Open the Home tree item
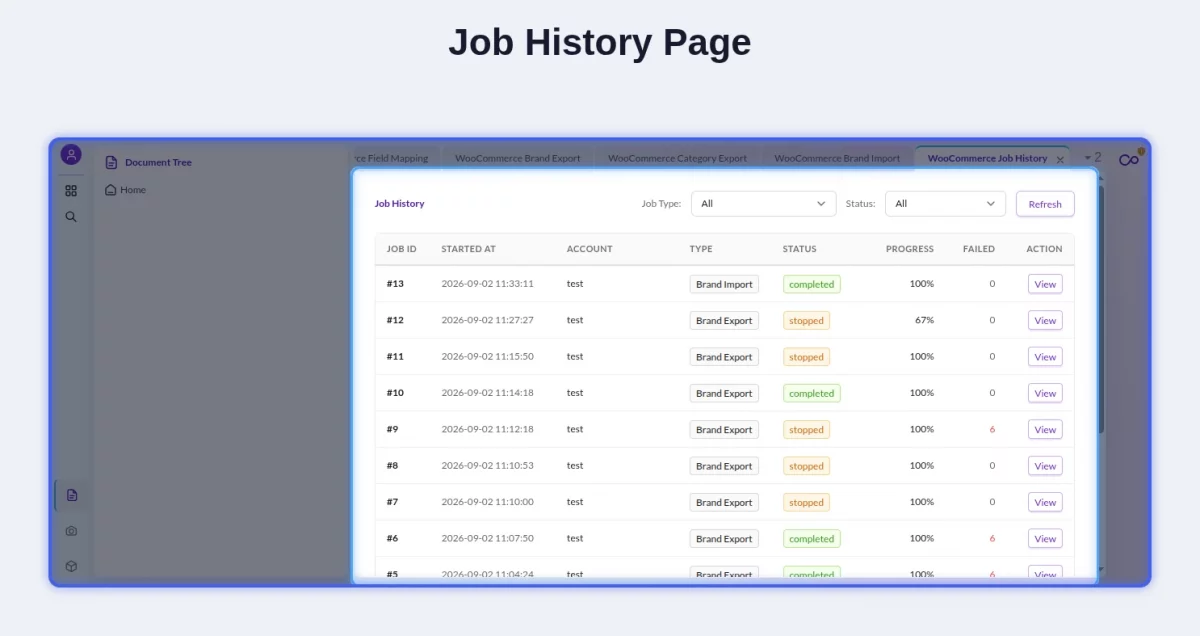The width and height of the screenshot is (1200, 636). tap(126, 190)
